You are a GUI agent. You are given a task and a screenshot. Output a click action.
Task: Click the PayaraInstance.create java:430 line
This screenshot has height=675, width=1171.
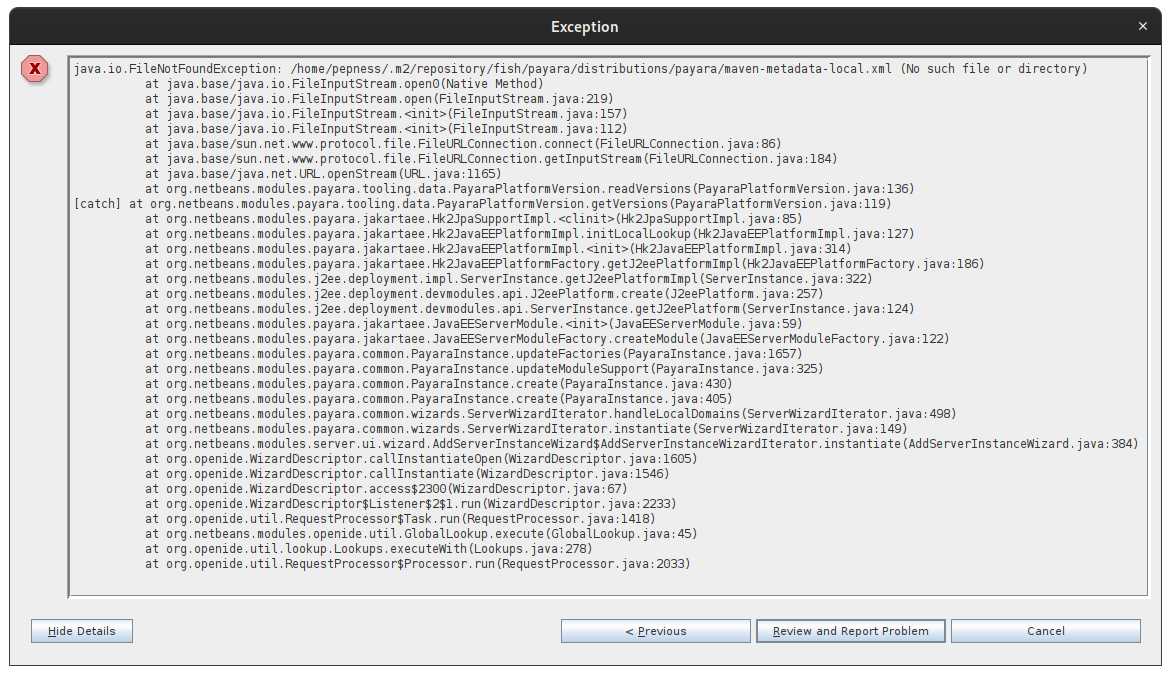438,384
